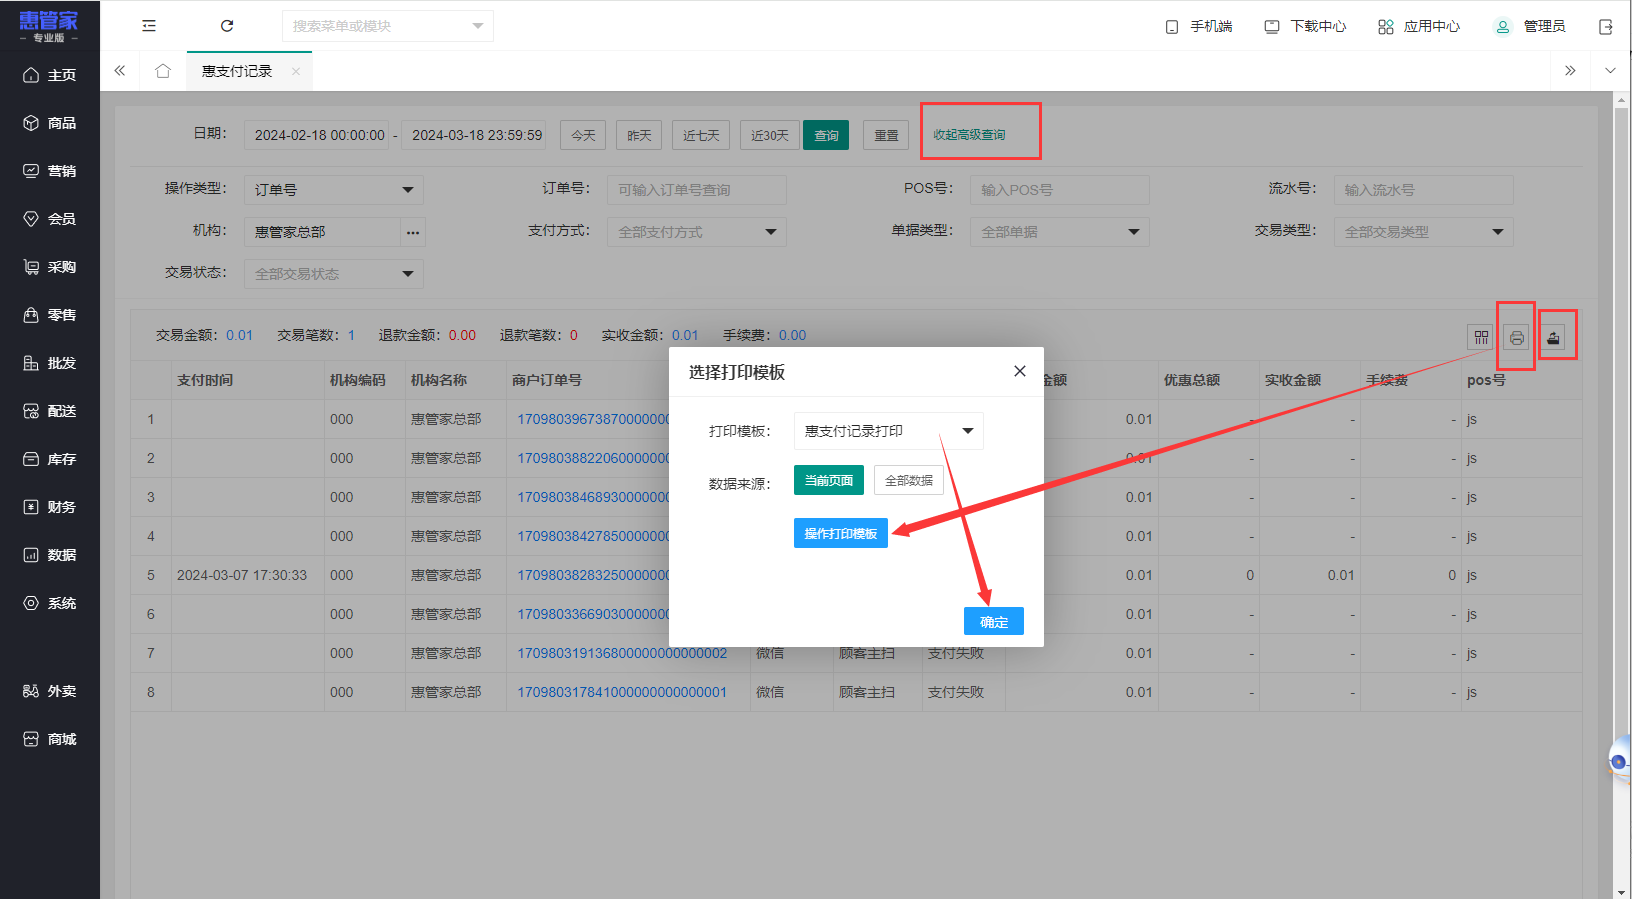The image size is (1632, 899).
Task: Select 当前页面 as data source
Action: click(x=829, y=480)
